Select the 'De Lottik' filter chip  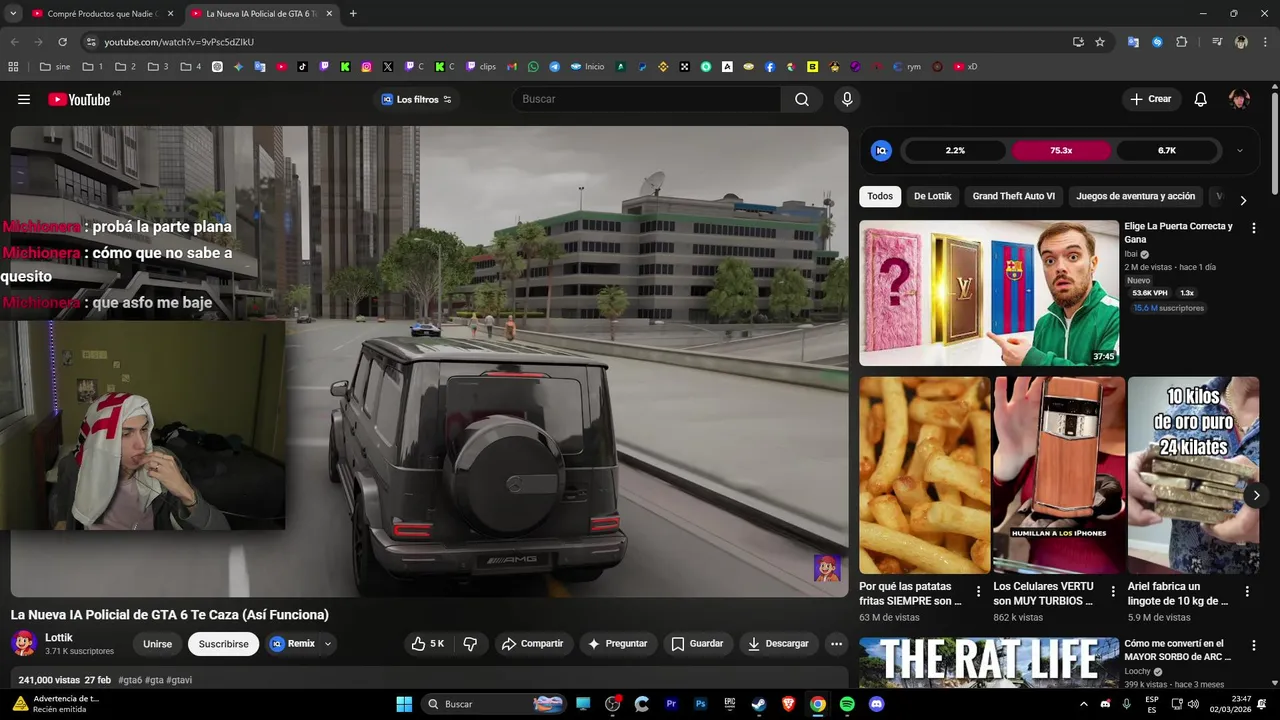(x=932, y=196)
